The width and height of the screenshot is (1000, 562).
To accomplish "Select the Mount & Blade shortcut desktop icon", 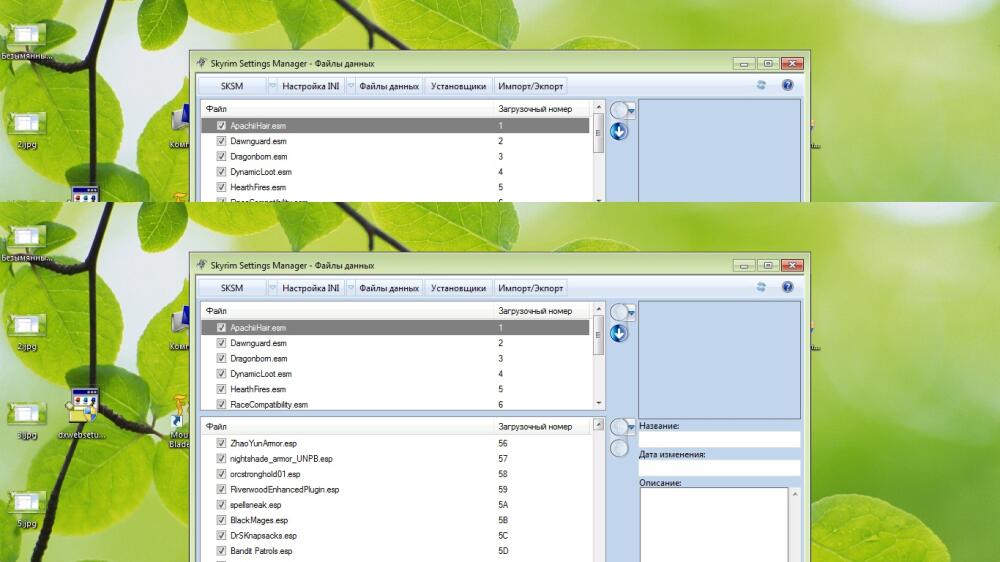I will click(x=179, y=421).
